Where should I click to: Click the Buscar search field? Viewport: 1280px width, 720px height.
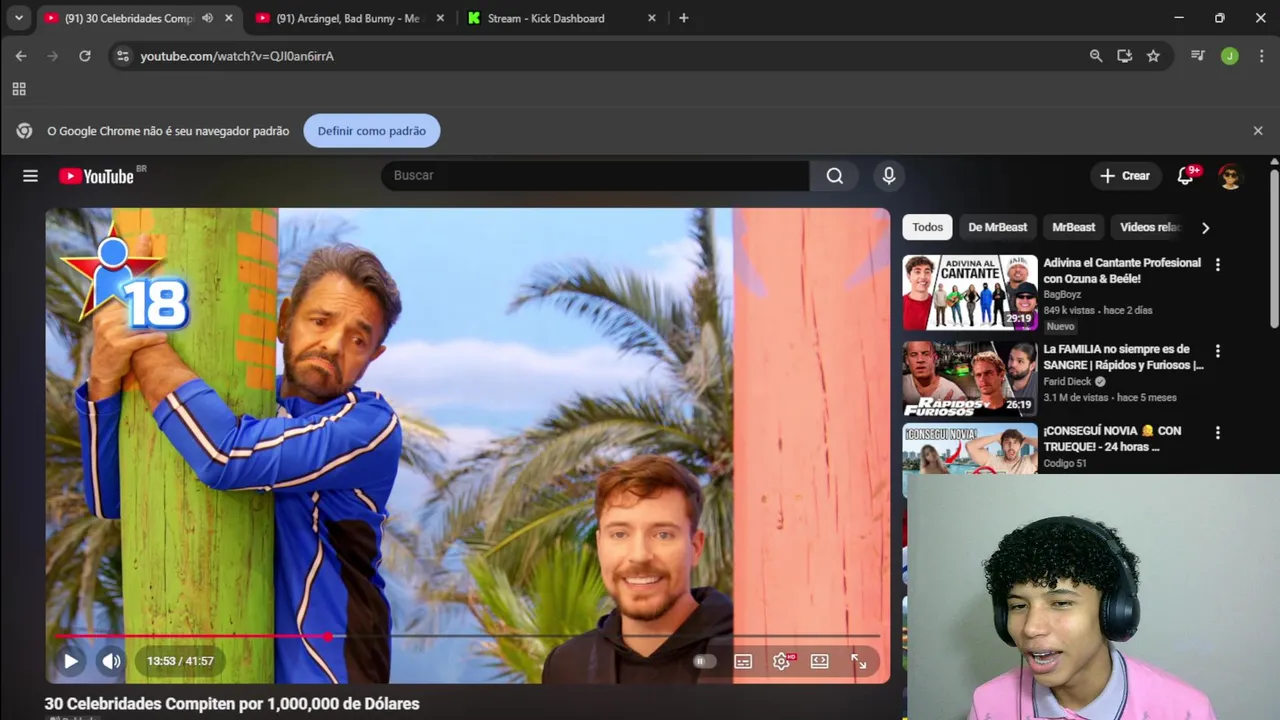point(595,176)
